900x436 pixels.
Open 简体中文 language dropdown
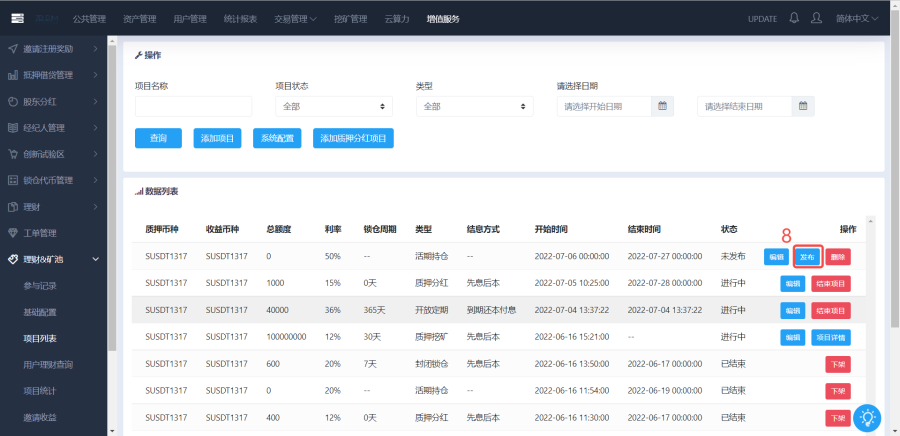click(857, 18)
